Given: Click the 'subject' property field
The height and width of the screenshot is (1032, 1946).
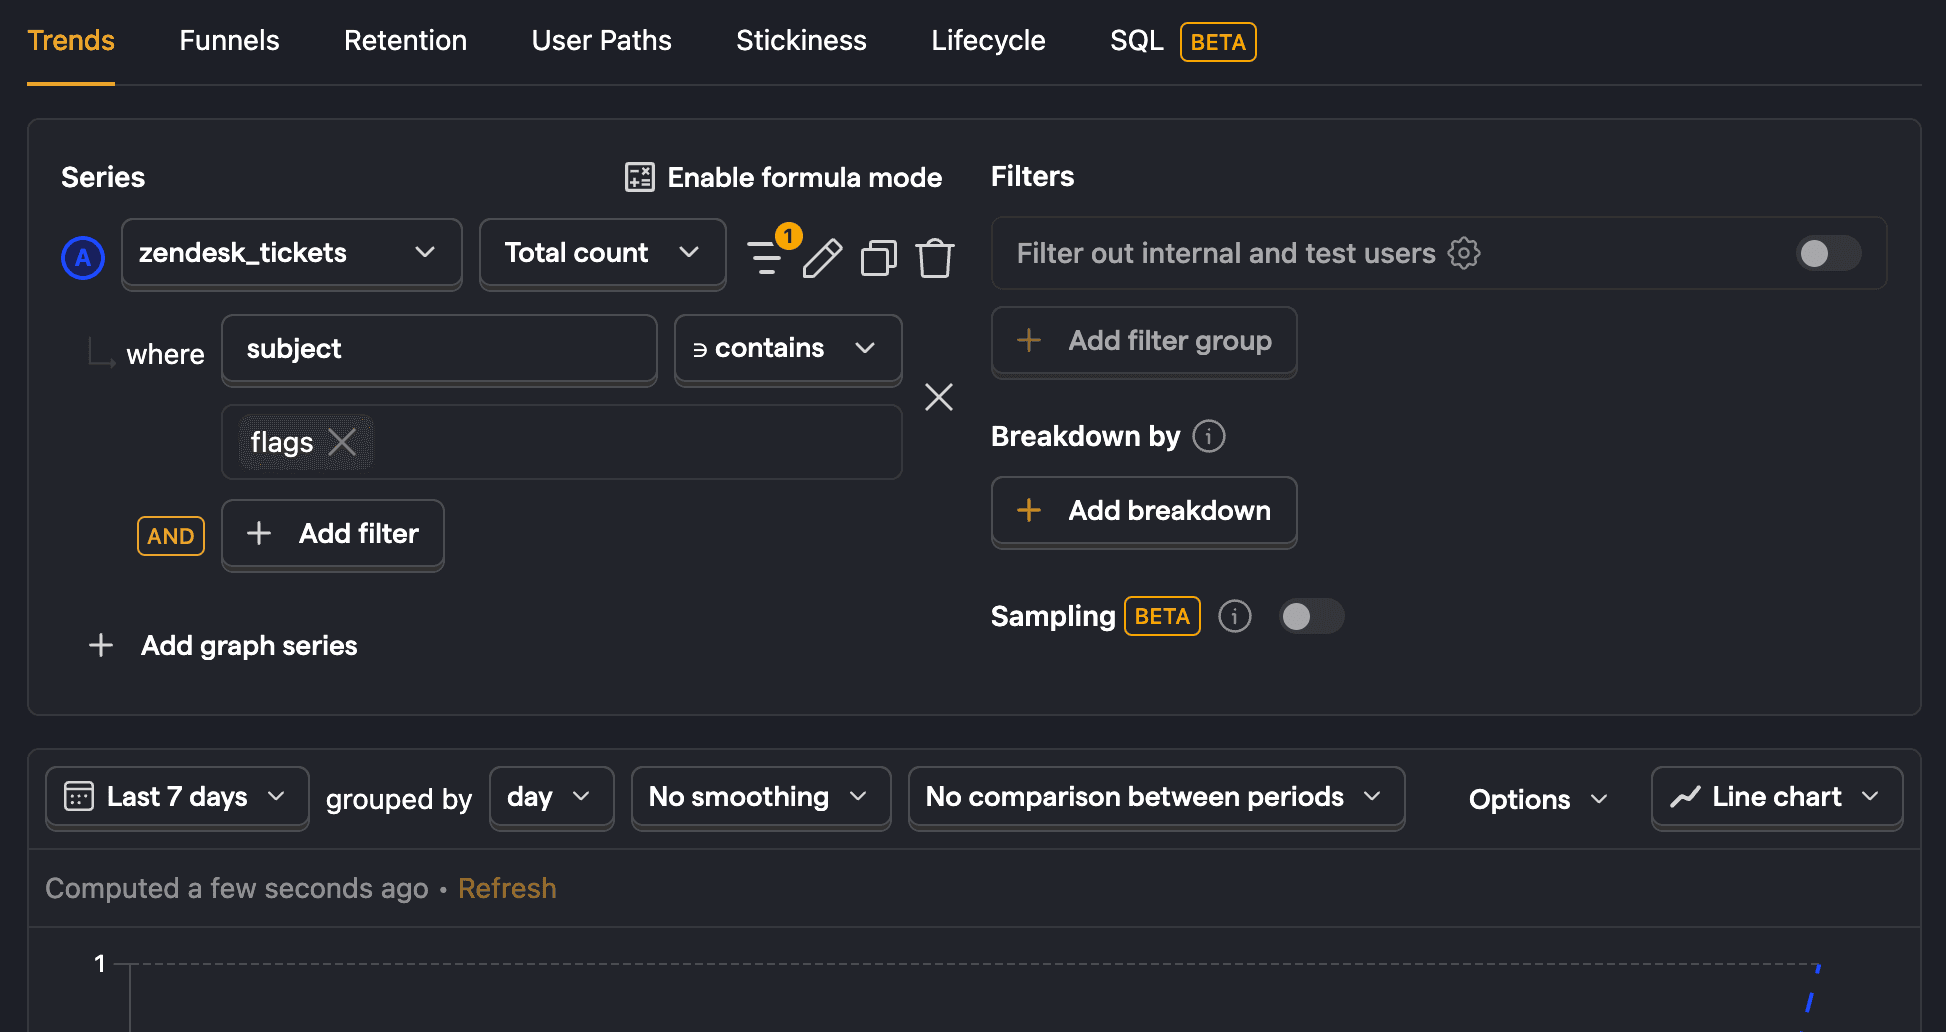Looking at the screenshot, I should pos(439,349).
